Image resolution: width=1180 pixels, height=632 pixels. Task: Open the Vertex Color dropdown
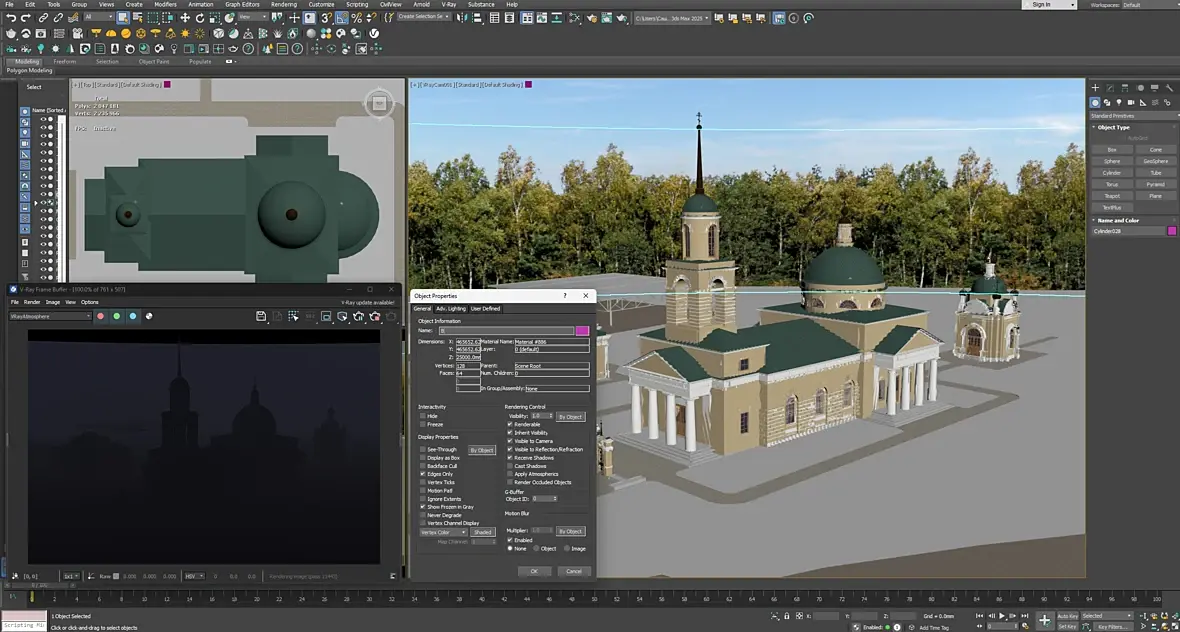(x=442, y=532)
